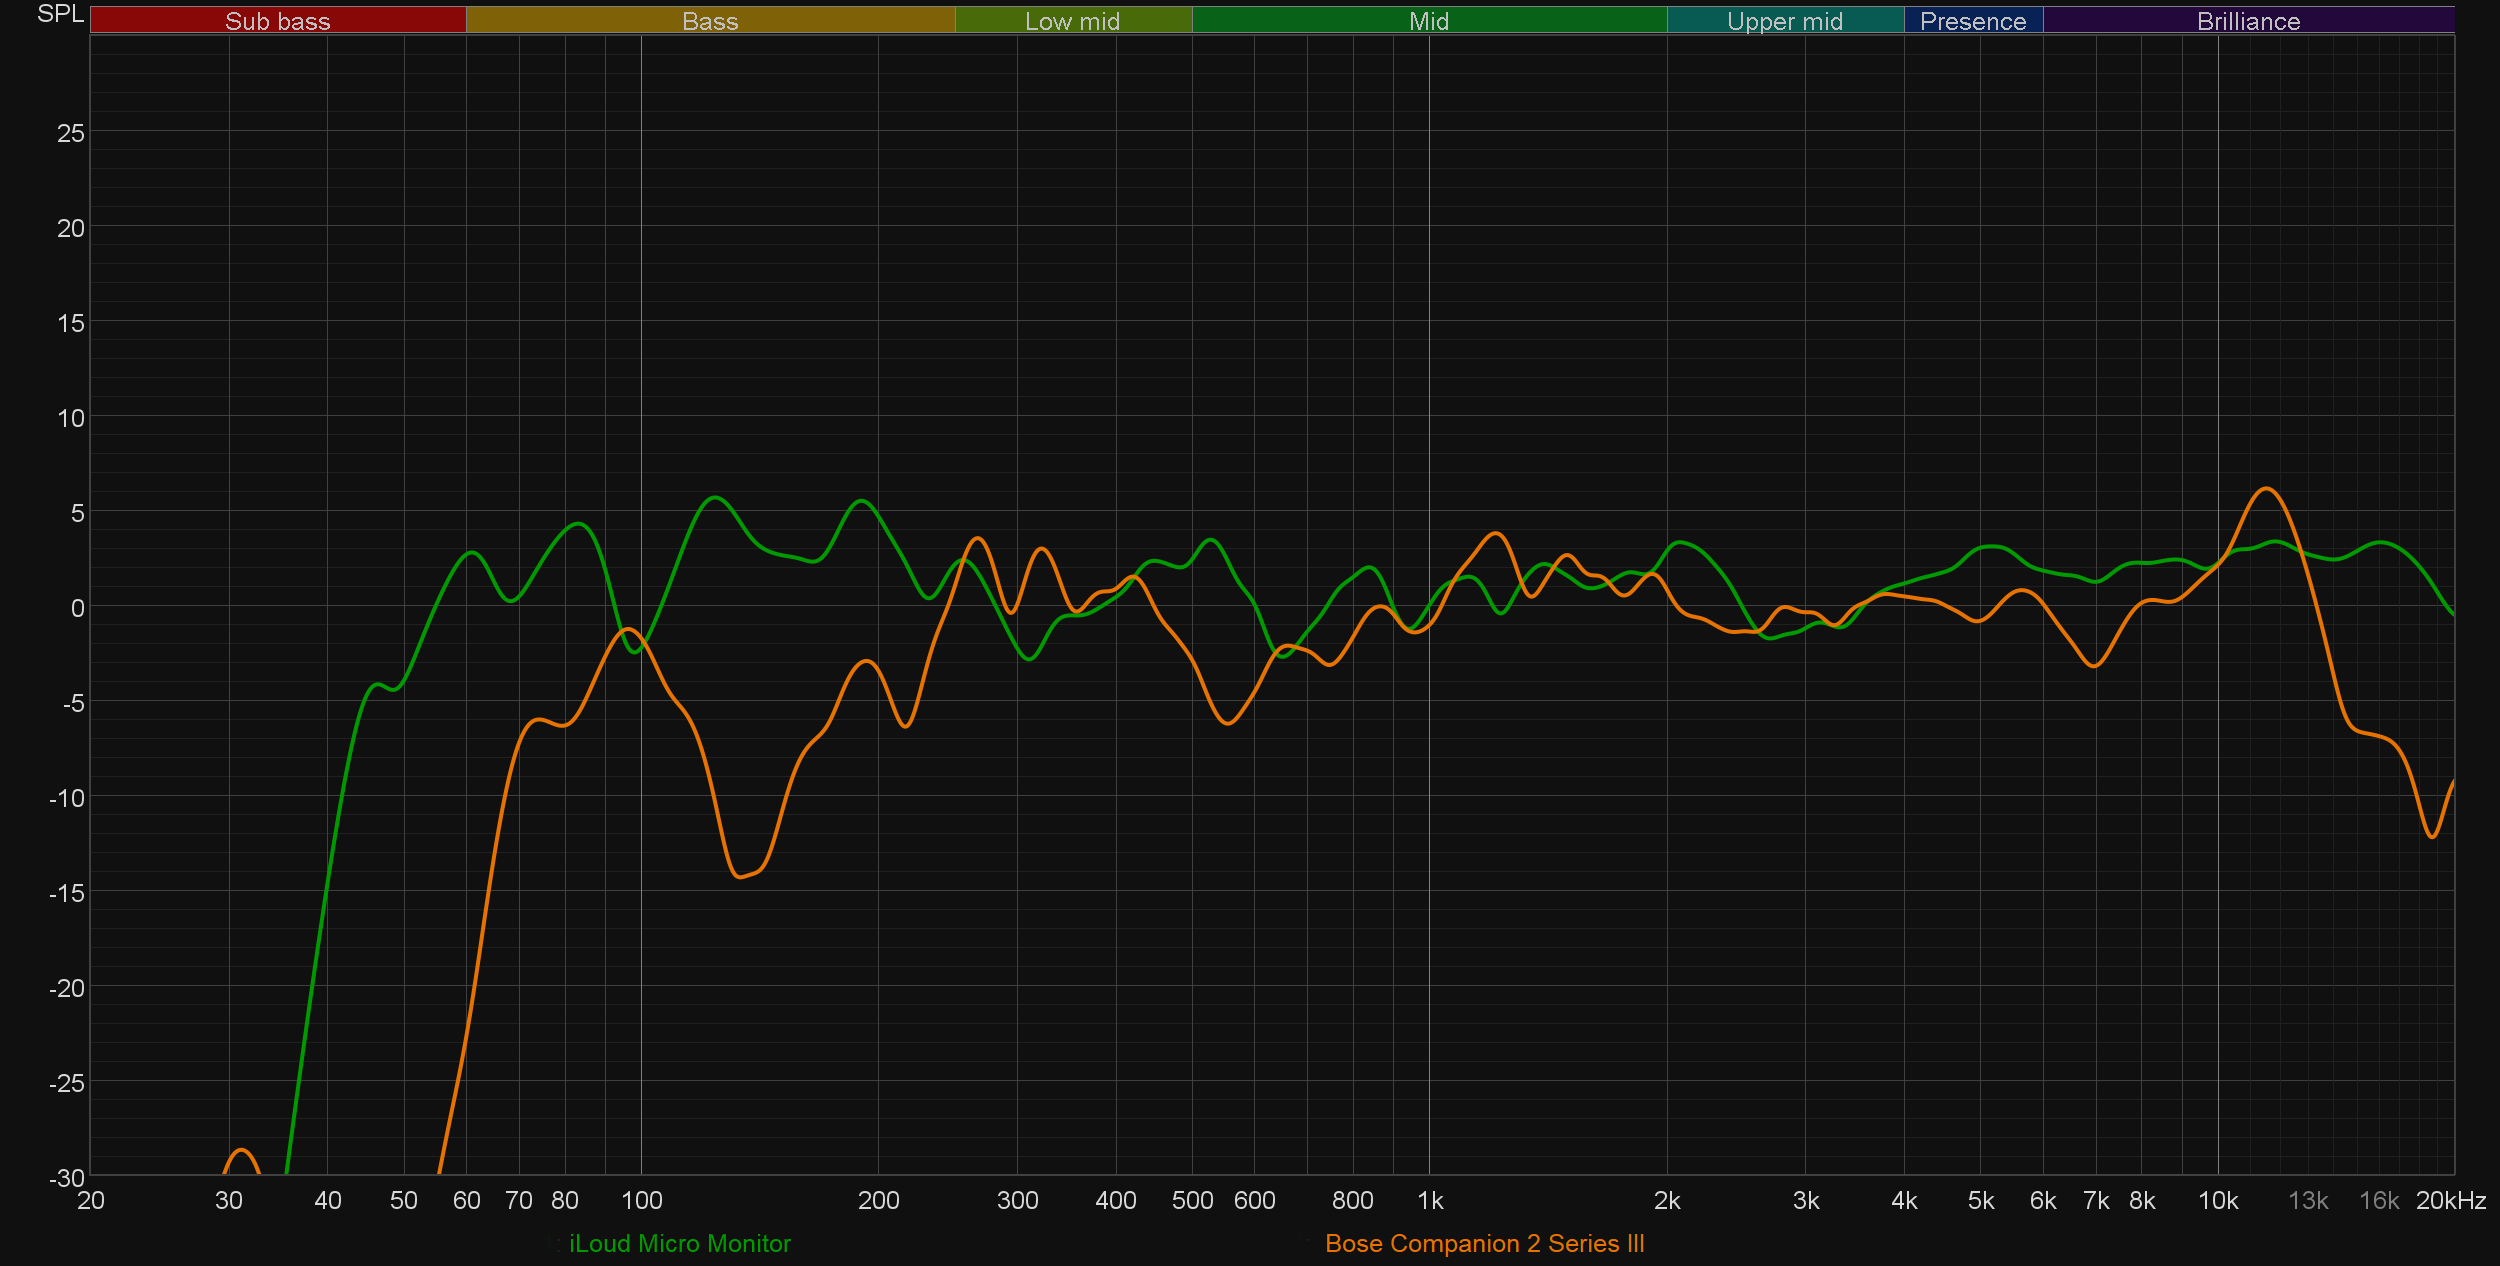Viewport: 2500px width, 1266px height.
Task: Select the Bass band header
Action: pos(710,21)
